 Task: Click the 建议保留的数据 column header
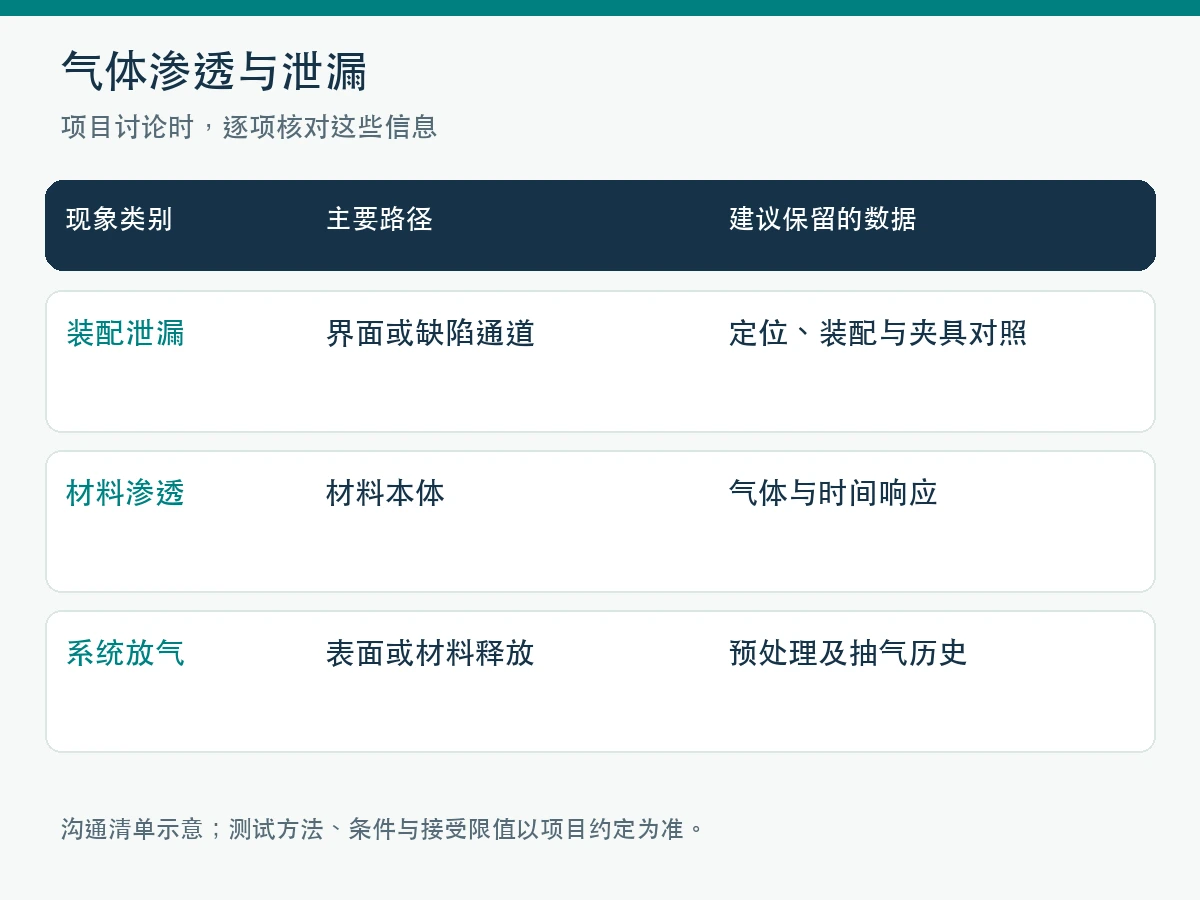tap(822, 219)
